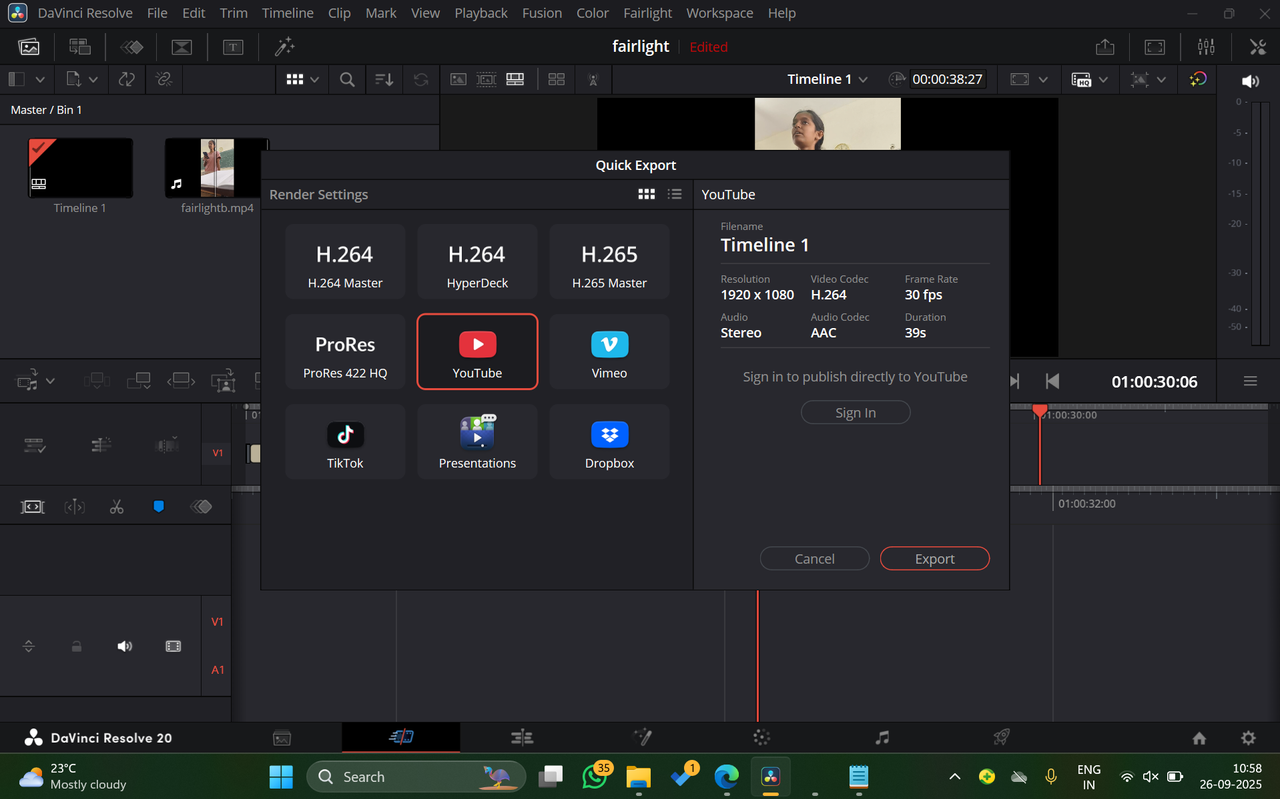Toggle the track lock icon
Screen dimensions: 1280x799
point(76,646)
